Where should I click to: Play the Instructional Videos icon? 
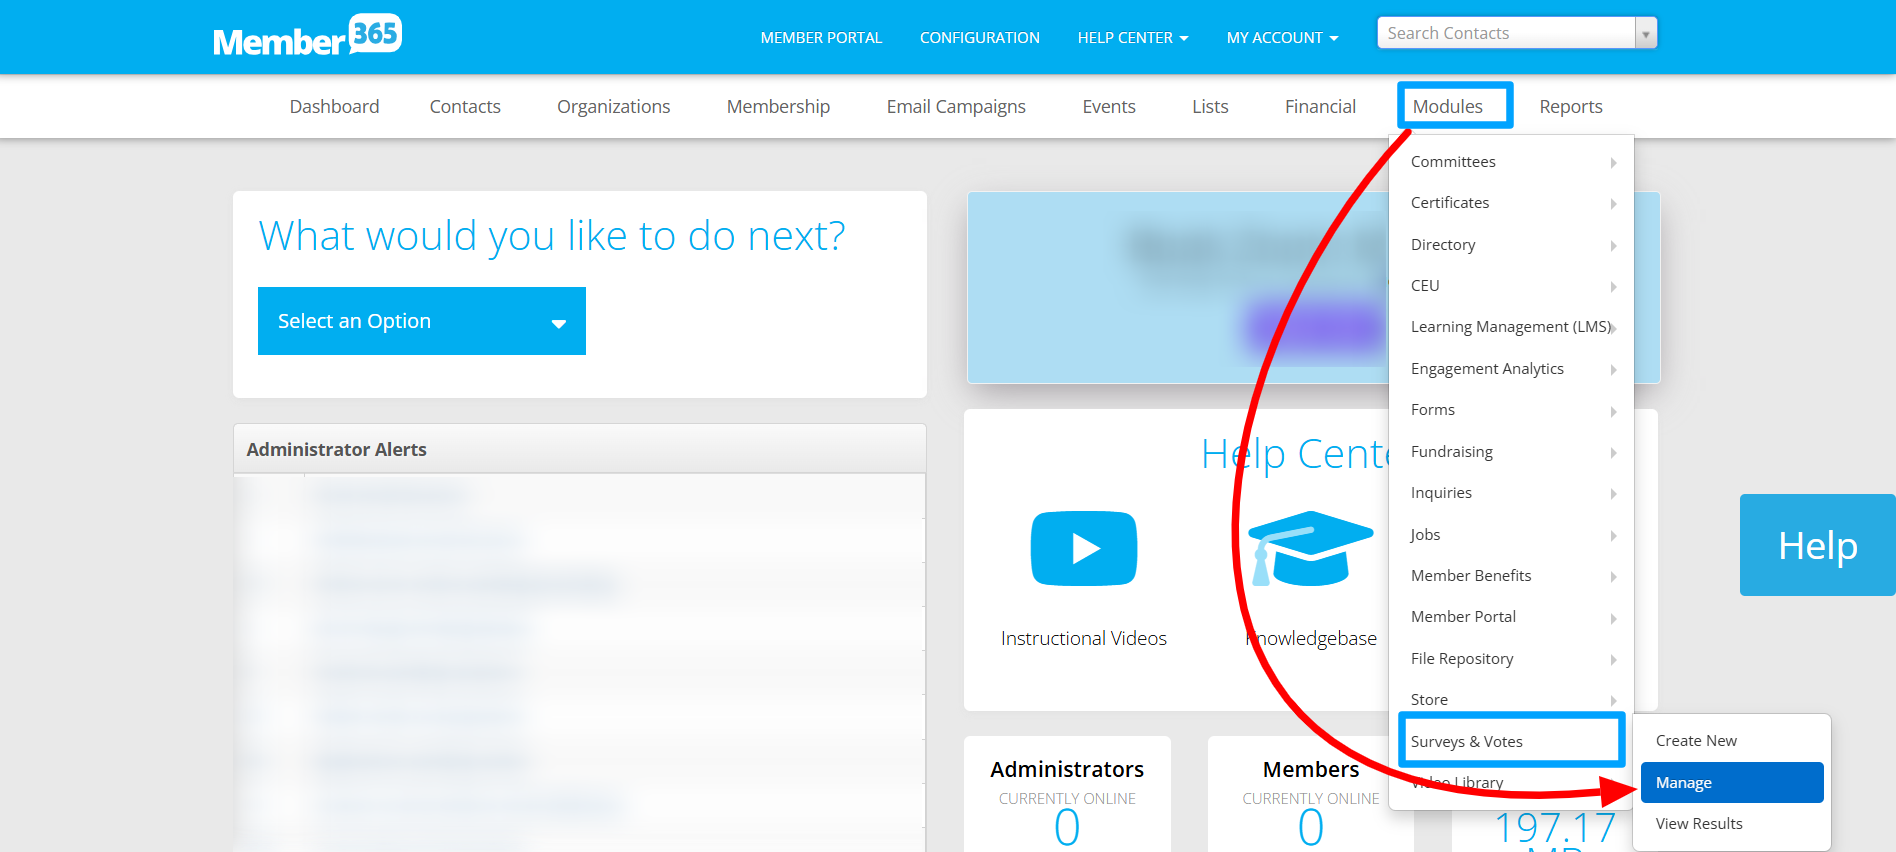coord(1083,548)
